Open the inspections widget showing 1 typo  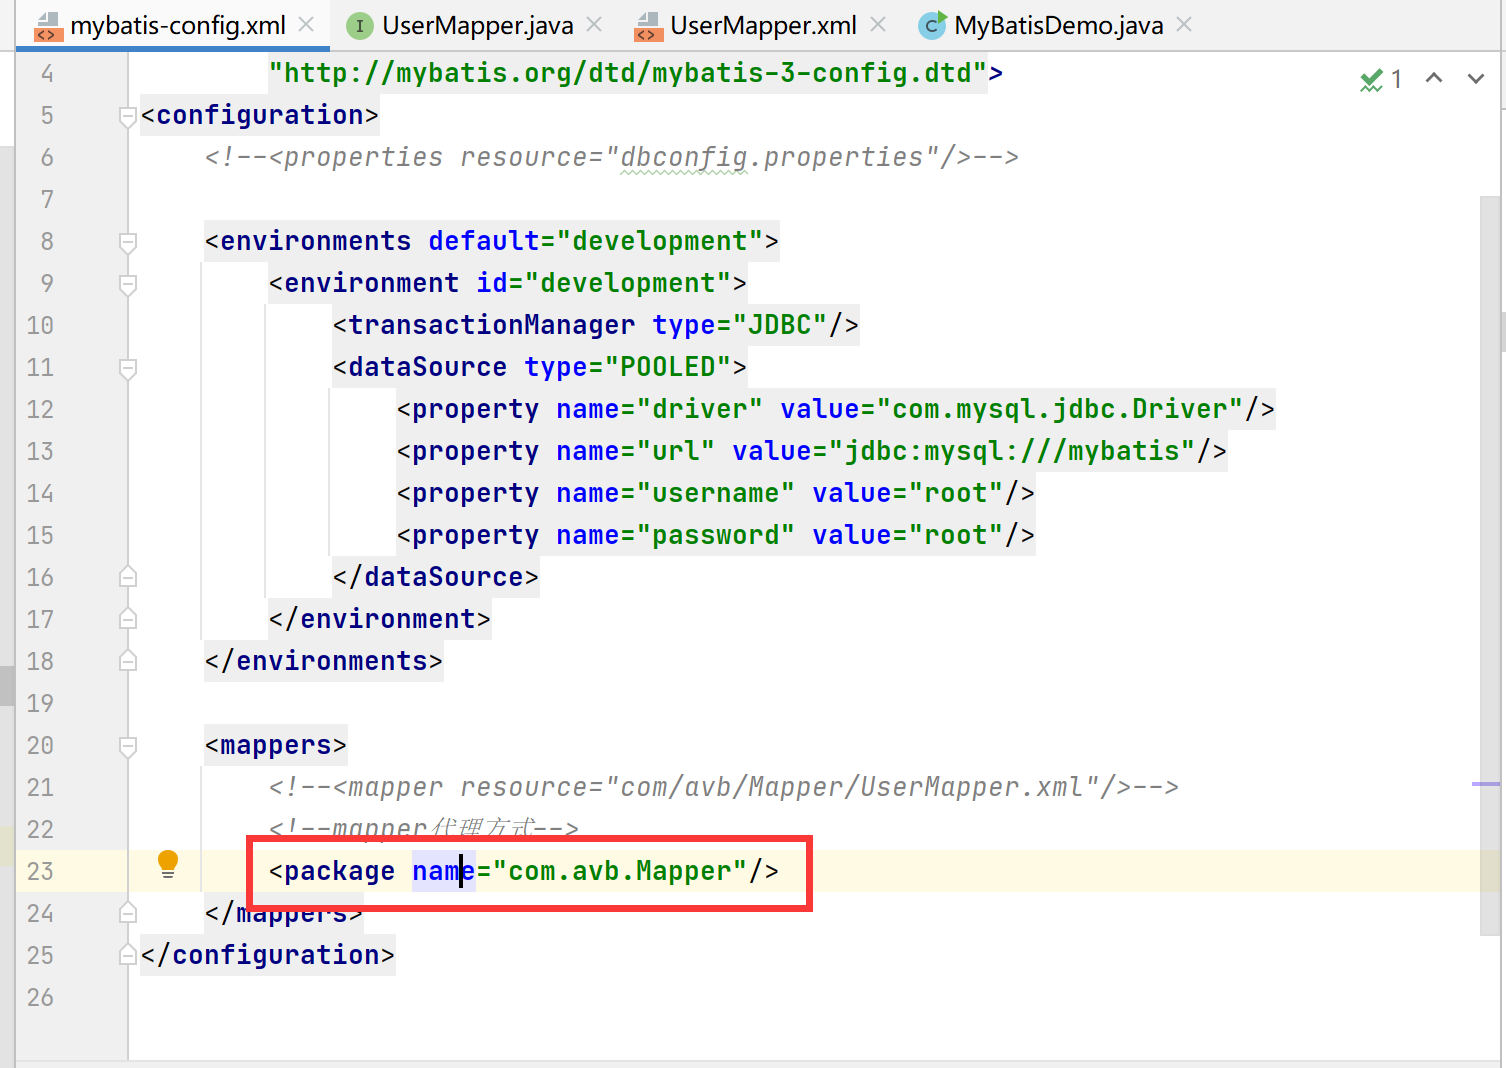click(x=1381, y=79)
